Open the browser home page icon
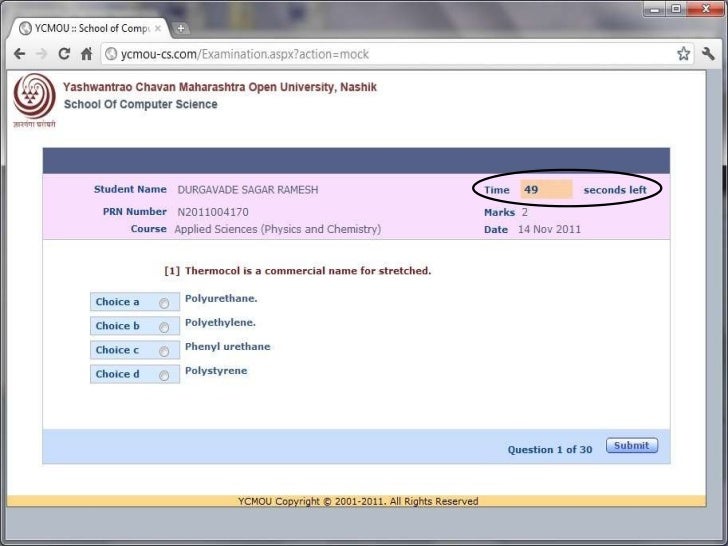Viewport: 728px width, 546px height. click(86, 54)
